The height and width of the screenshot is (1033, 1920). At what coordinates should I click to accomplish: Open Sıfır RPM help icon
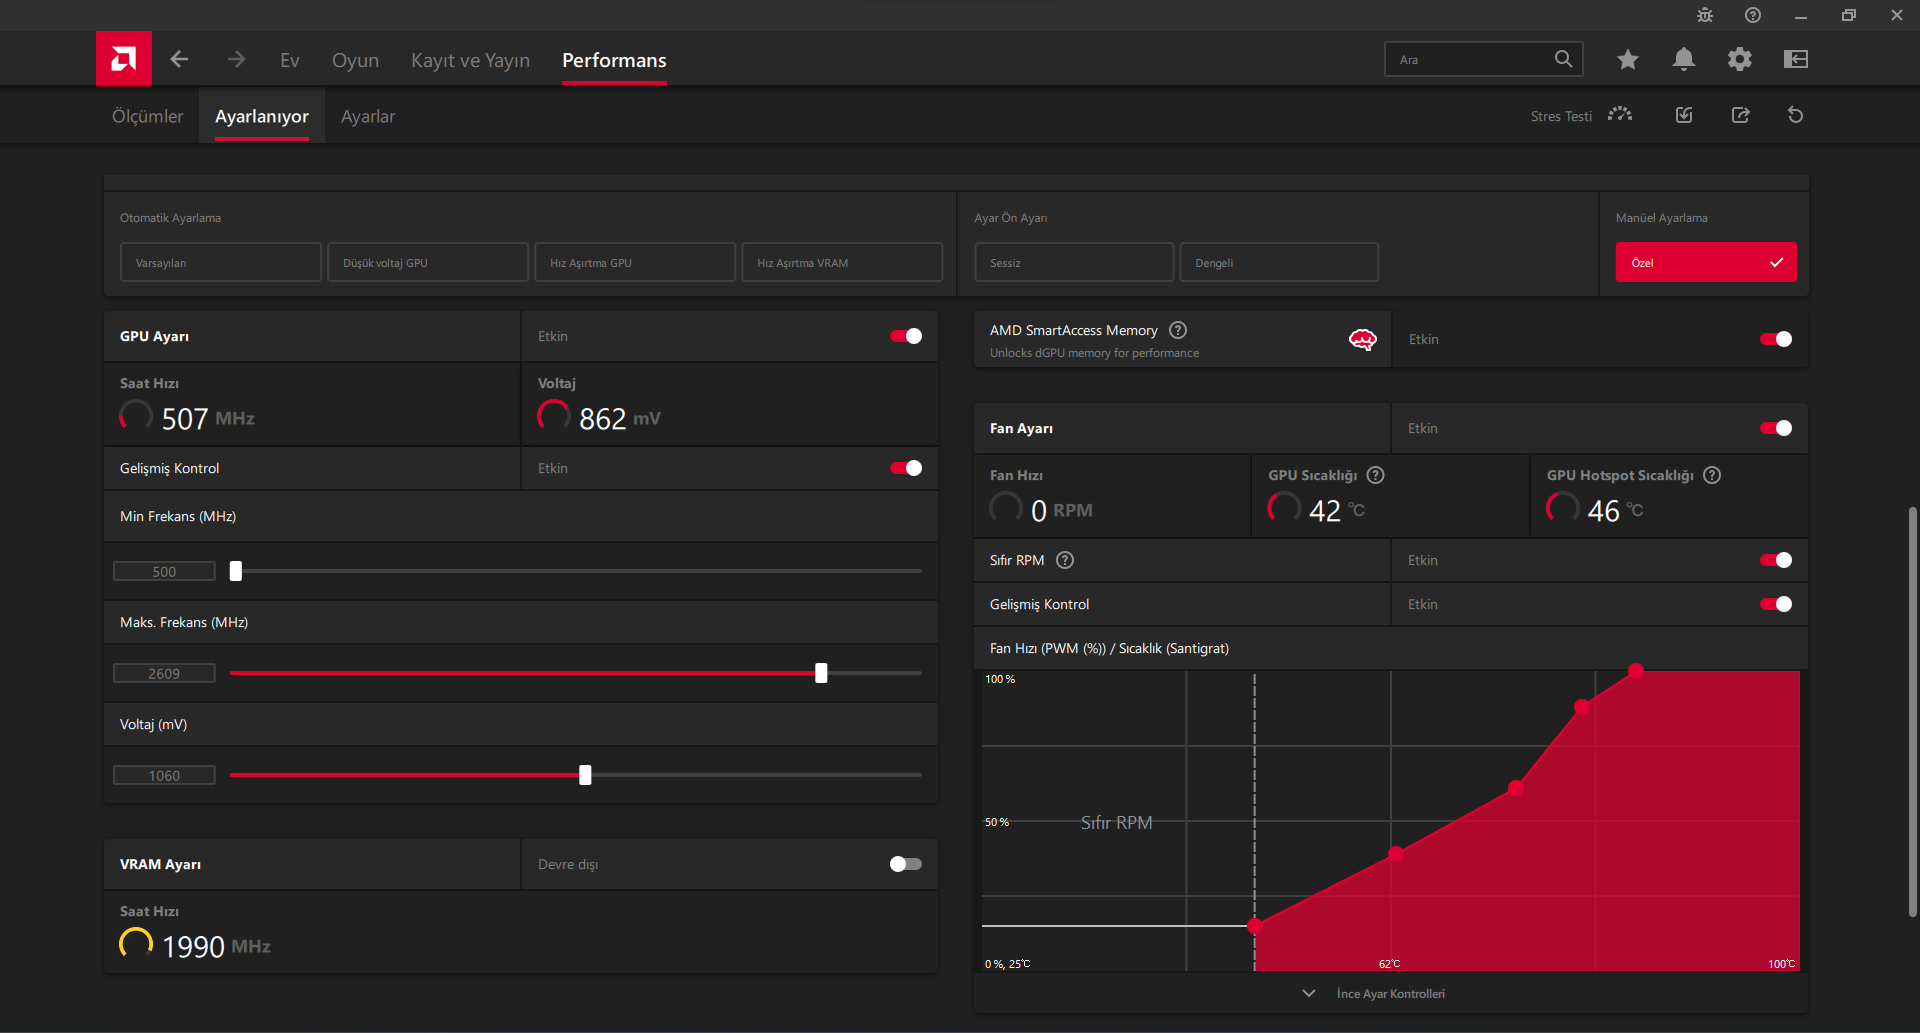pos(1065,560)
